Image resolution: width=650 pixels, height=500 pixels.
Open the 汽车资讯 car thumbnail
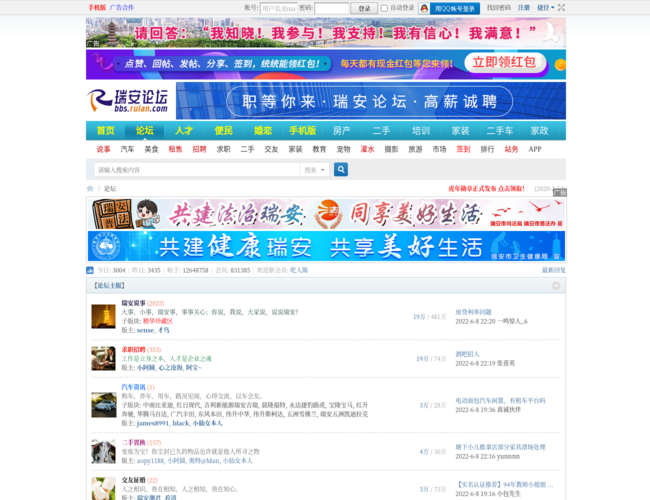click(x=104, y=405)
